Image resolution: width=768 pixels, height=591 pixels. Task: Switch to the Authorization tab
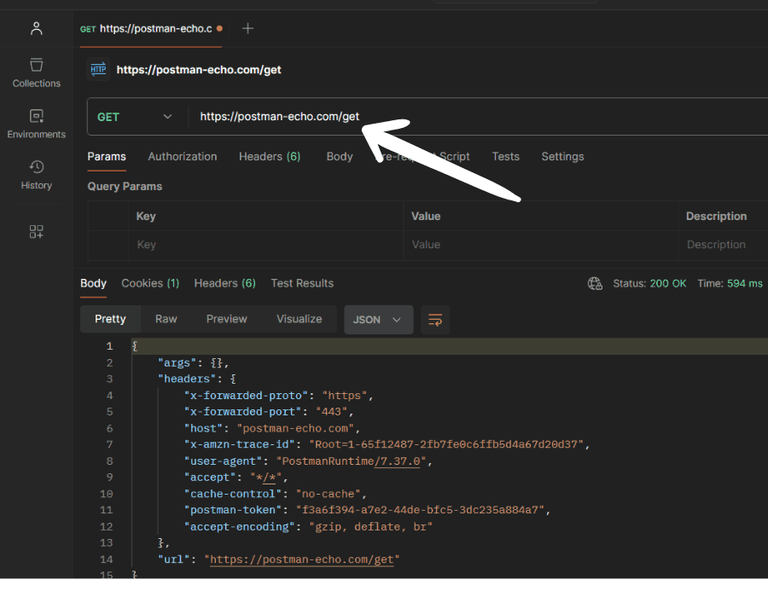pos(182,157)
